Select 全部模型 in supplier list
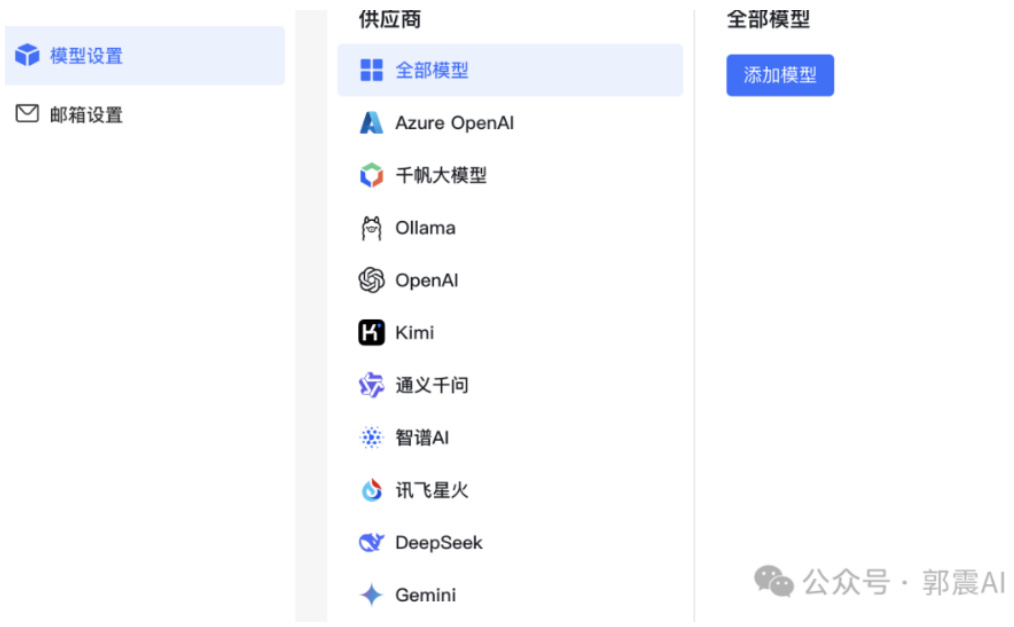Viewport: 1014px width, 627px height. tap(510, 70)
